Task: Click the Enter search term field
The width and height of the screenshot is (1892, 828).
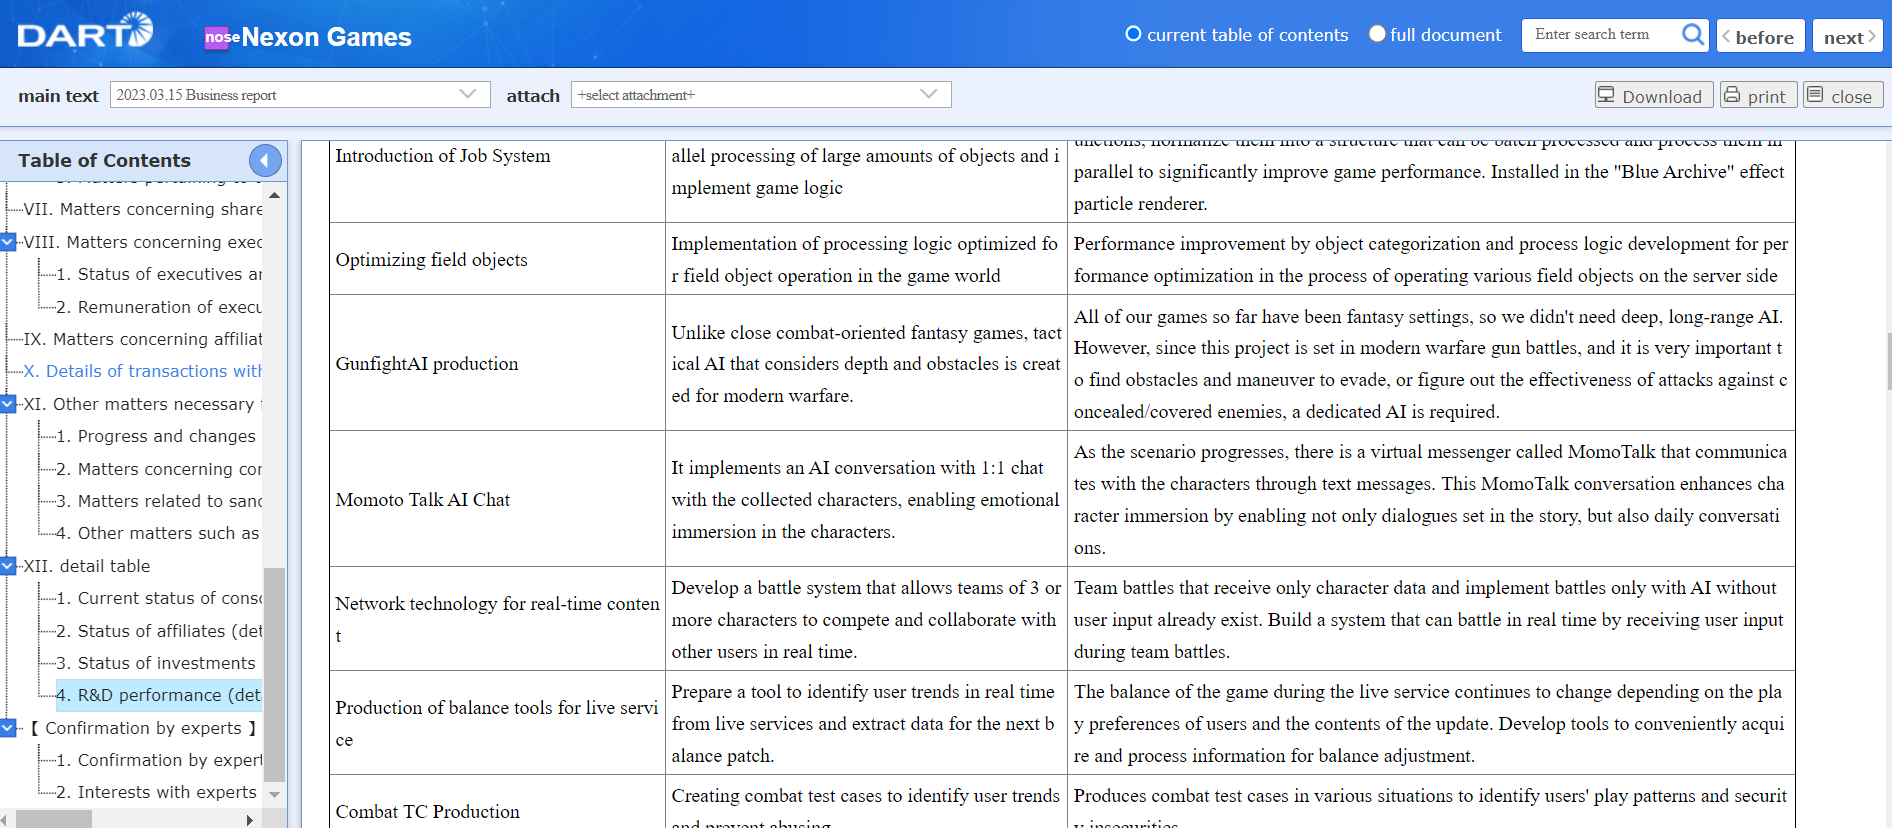Action: 1598,35
